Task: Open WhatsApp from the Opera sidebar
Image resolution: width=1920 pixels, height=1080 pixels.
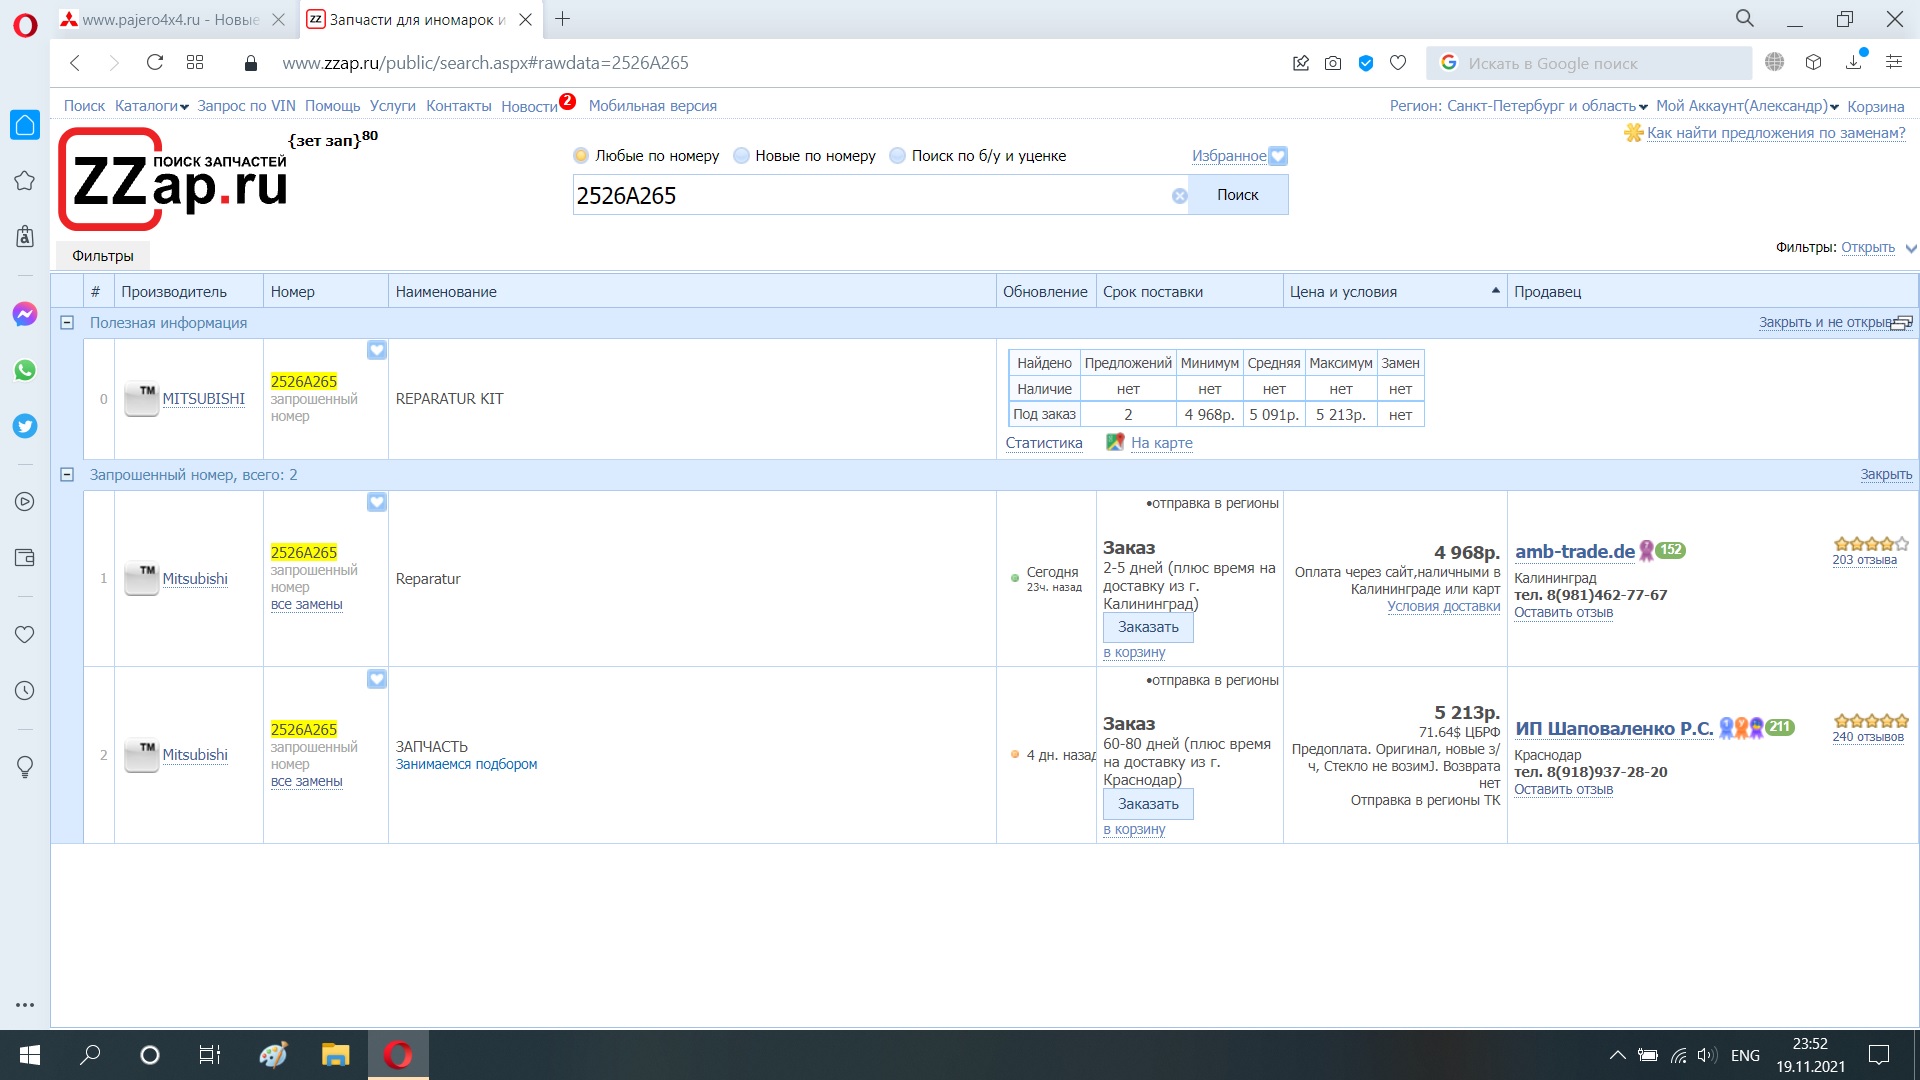Action: pos(25,370)
